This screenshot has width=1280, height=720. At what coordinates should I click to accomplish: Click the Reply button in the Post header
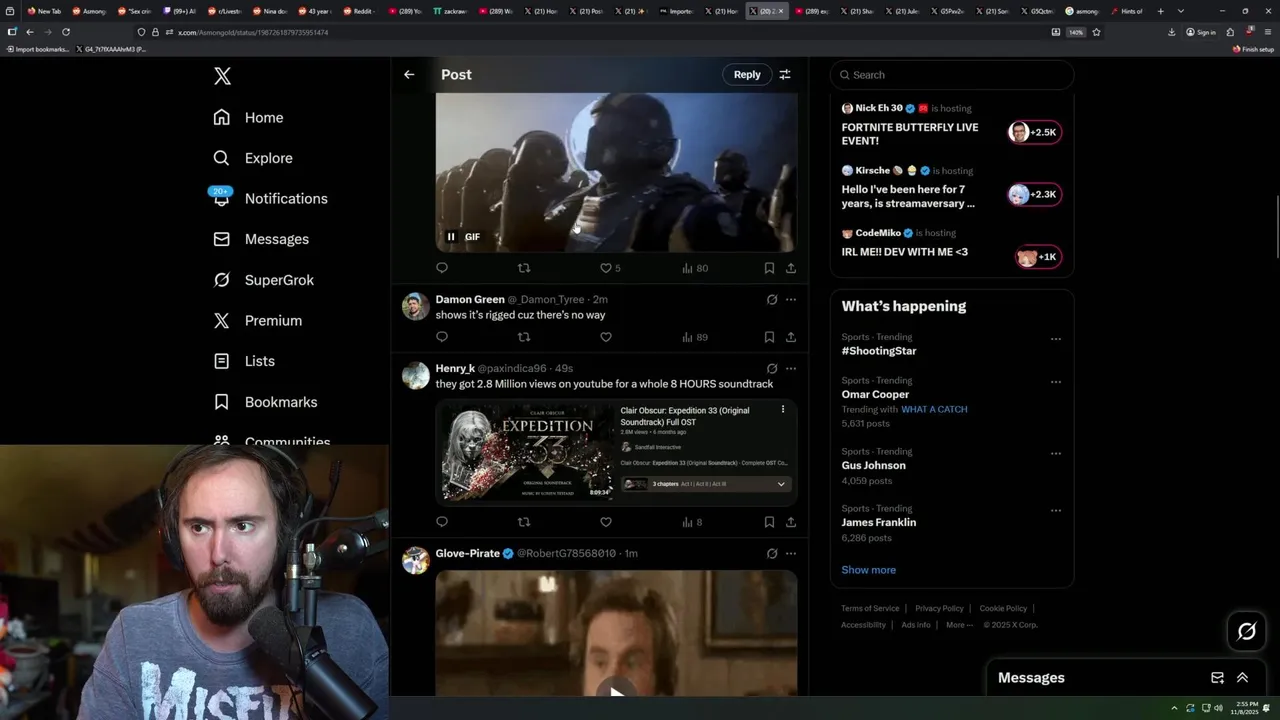click(747, 74)
